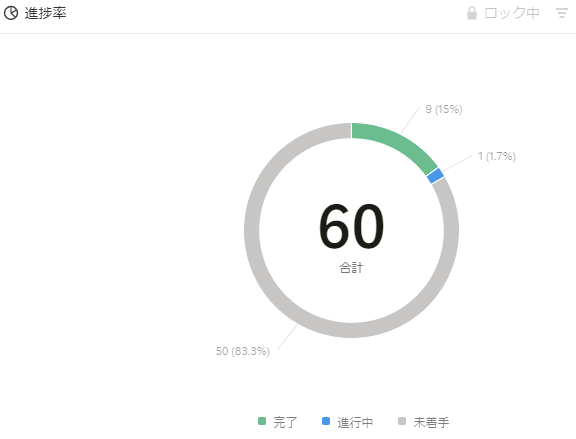Click the pie chart icon beside 進捗率
This screenshot has height=439, width=576.
(11, 13)
